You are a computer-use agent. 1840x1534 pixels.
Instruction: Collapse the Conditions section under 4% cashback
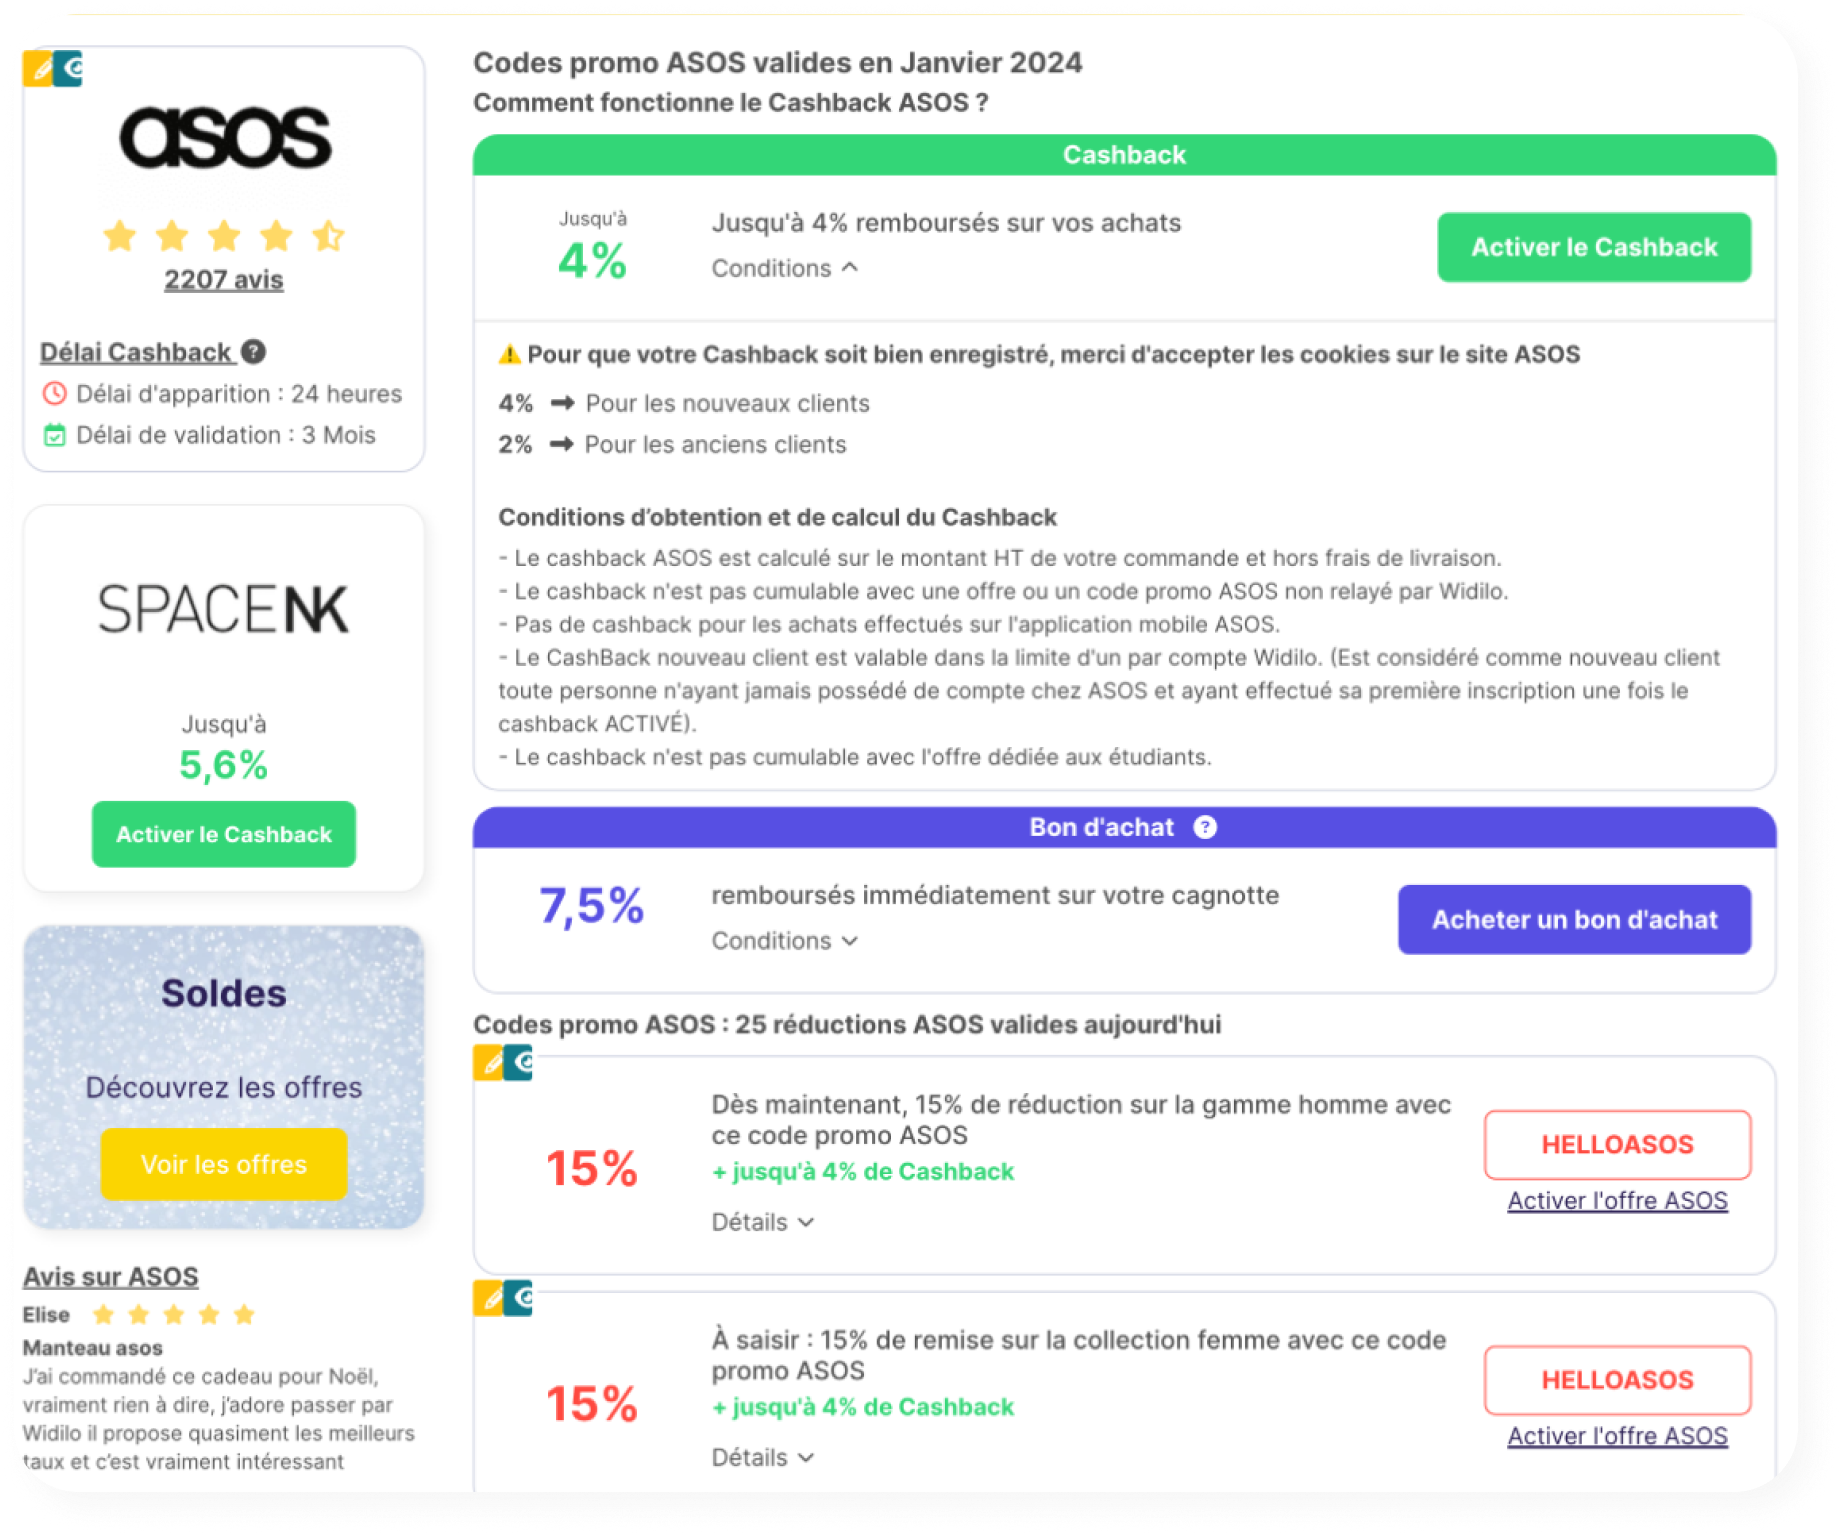click(785, 268)
